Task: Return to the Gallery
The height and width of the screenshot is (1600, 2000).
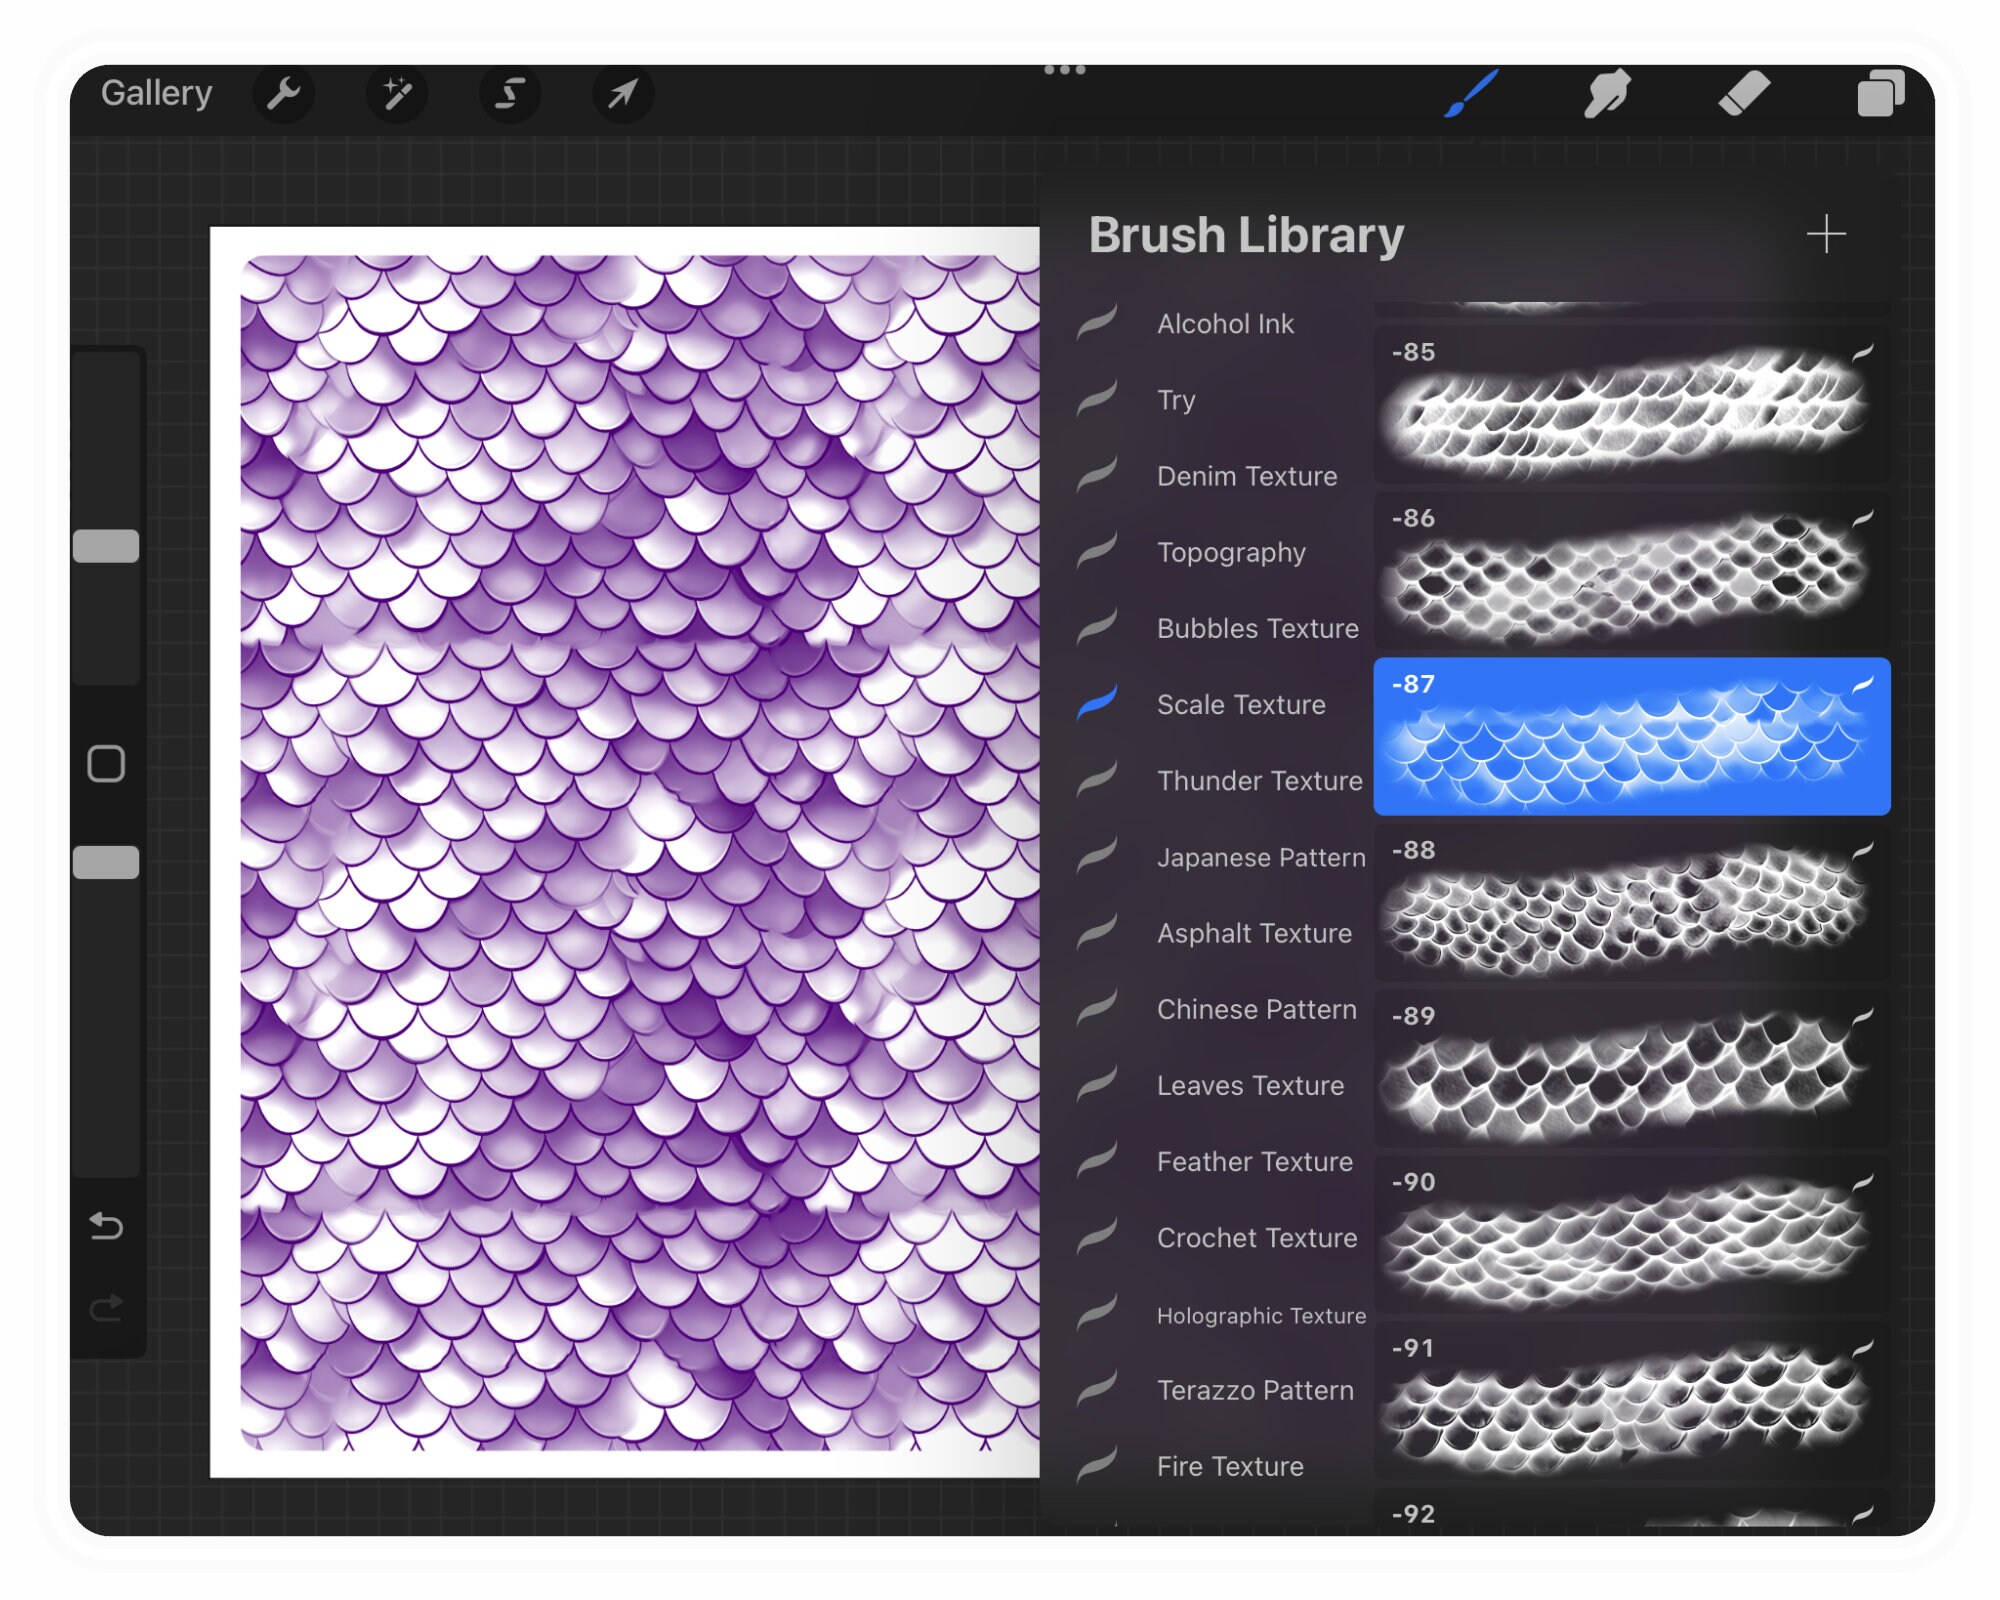Action: [x=157, y=93]
